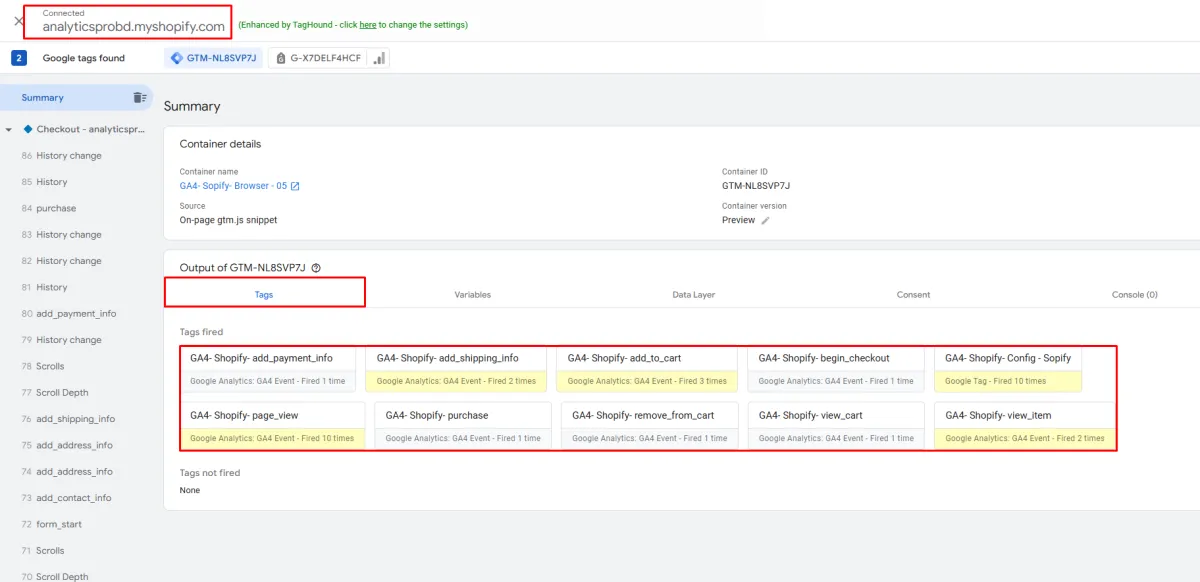Screen dimensions: 1200x582
Task: Click the blue diamond icon of Checkout page
Action: point(28,129)
